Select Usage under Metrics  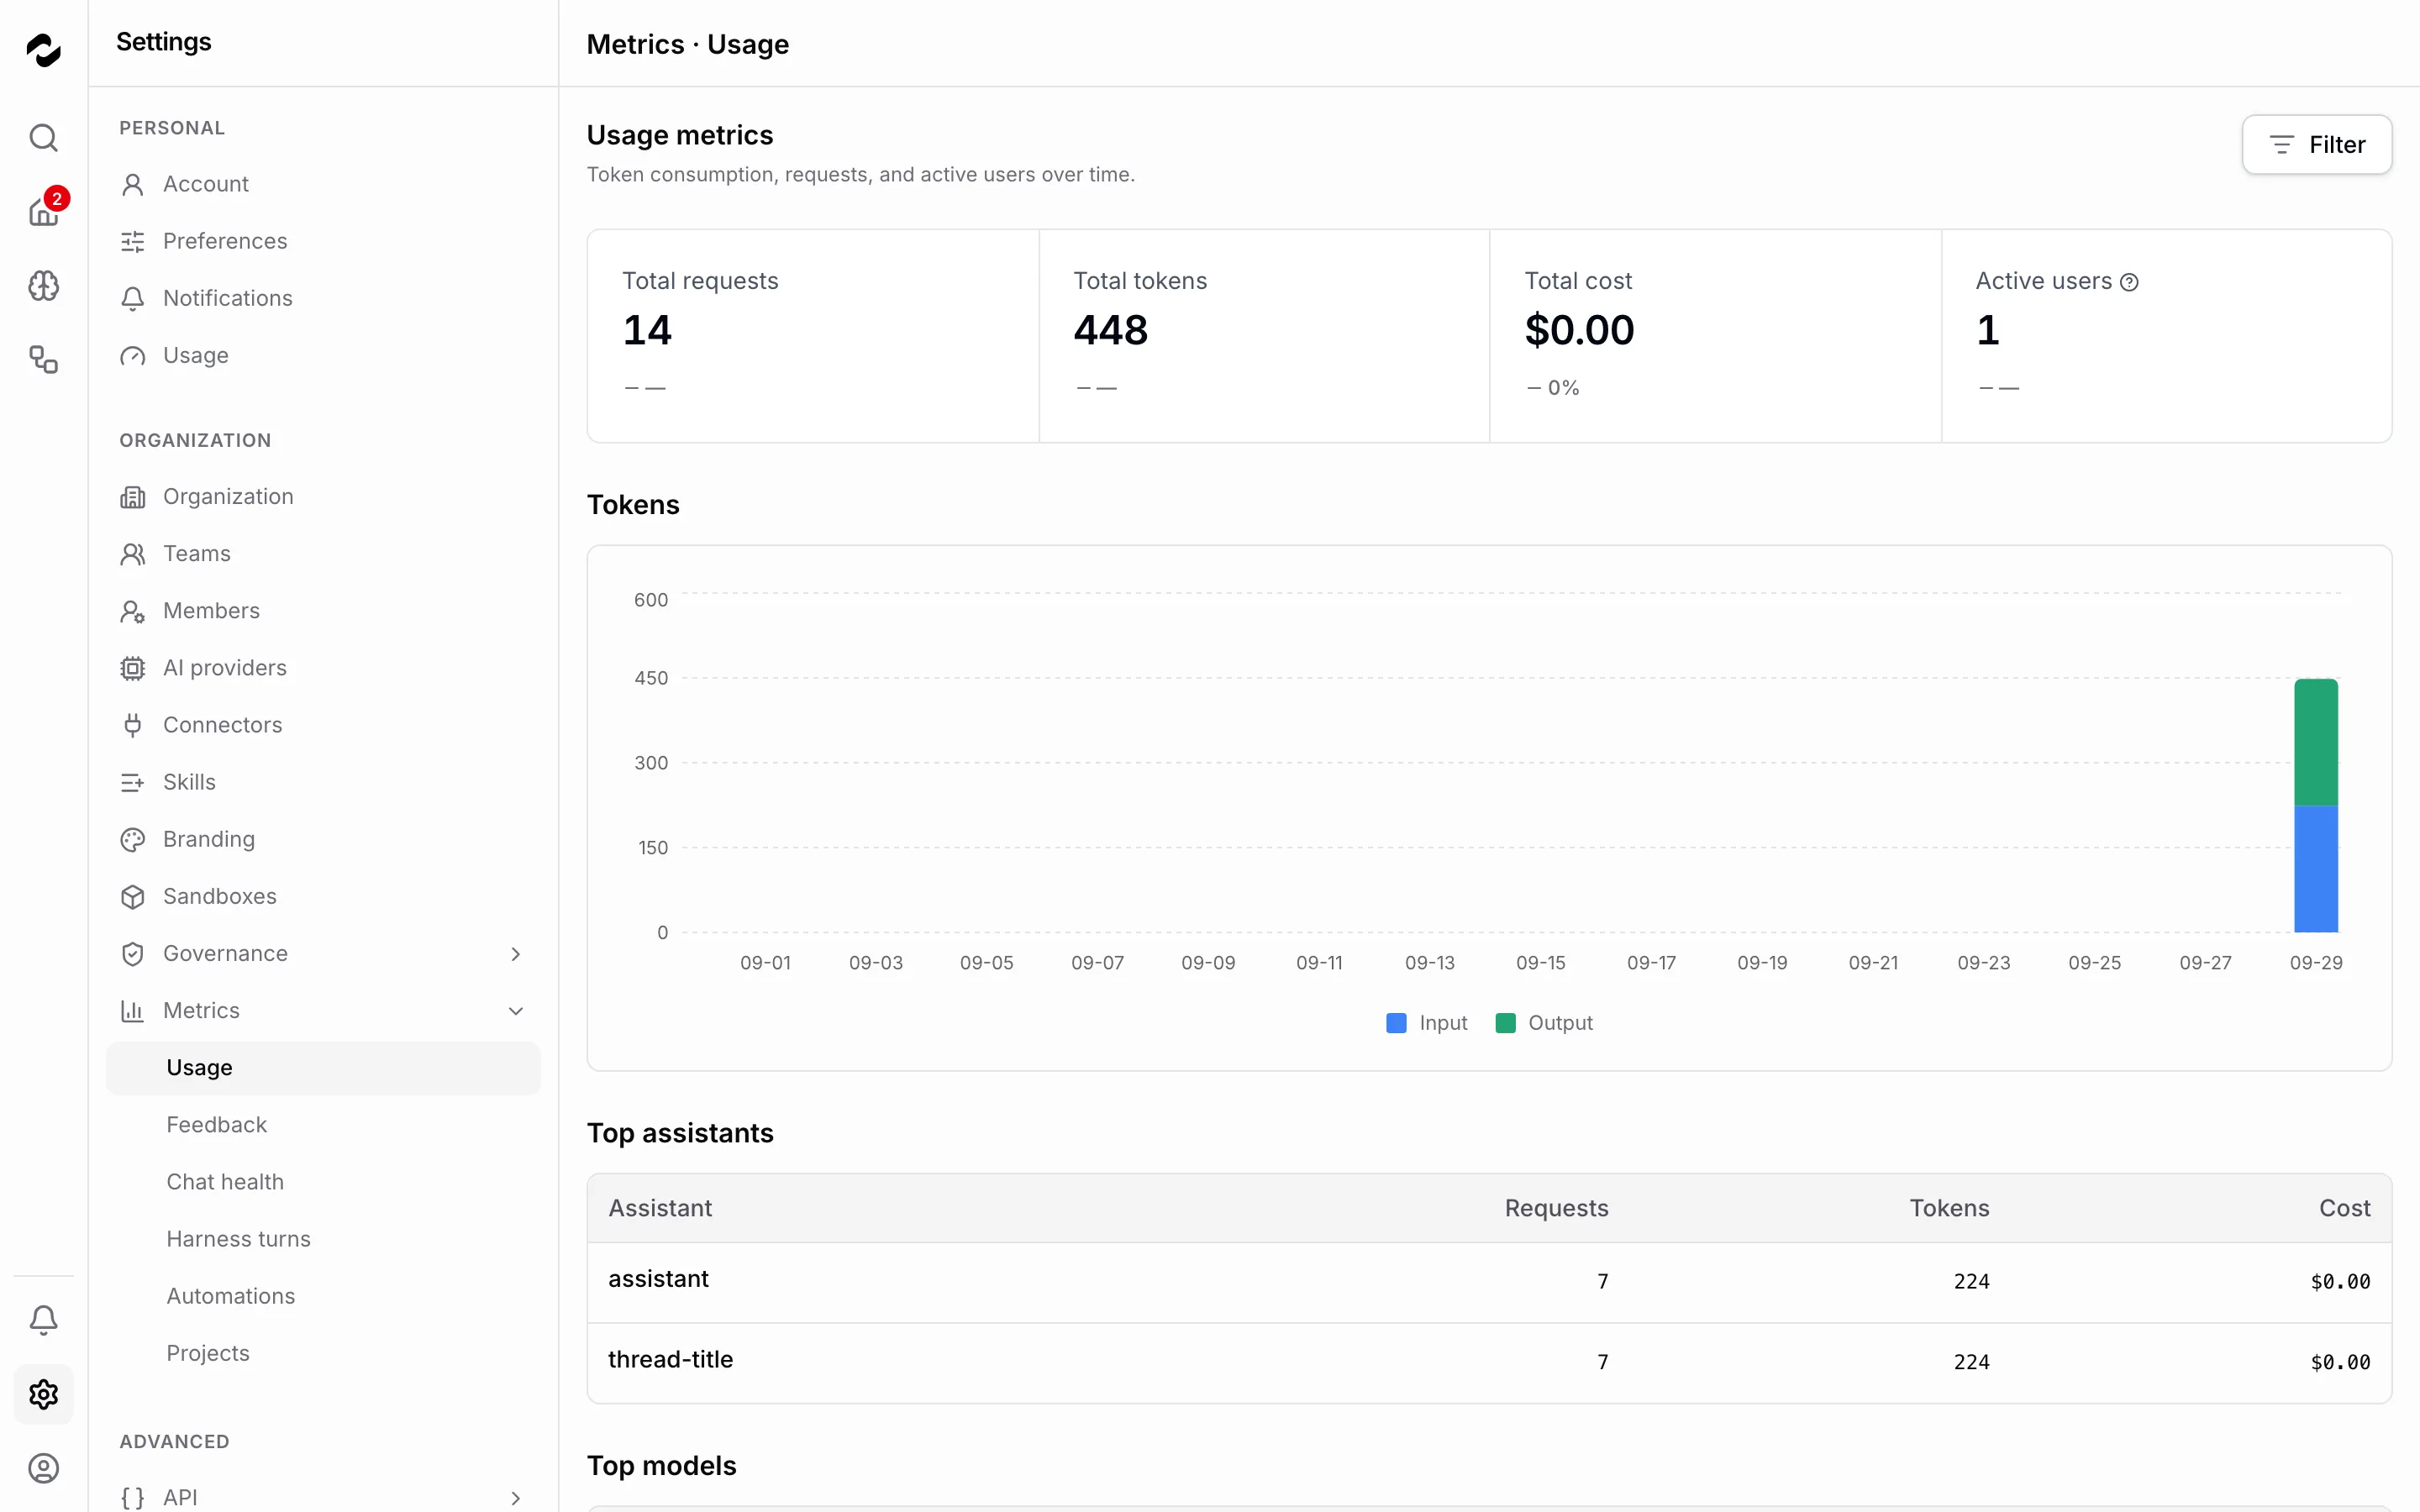click(x=323, y=1067)
